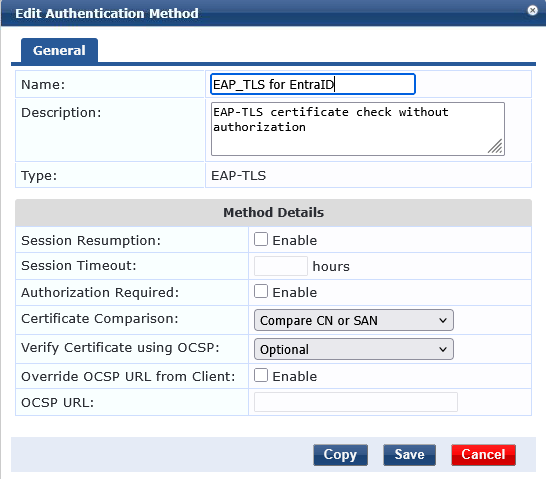Close the Edit Authentication Method dialog
This screenshot has height=479, width=546.
(532, 10)
